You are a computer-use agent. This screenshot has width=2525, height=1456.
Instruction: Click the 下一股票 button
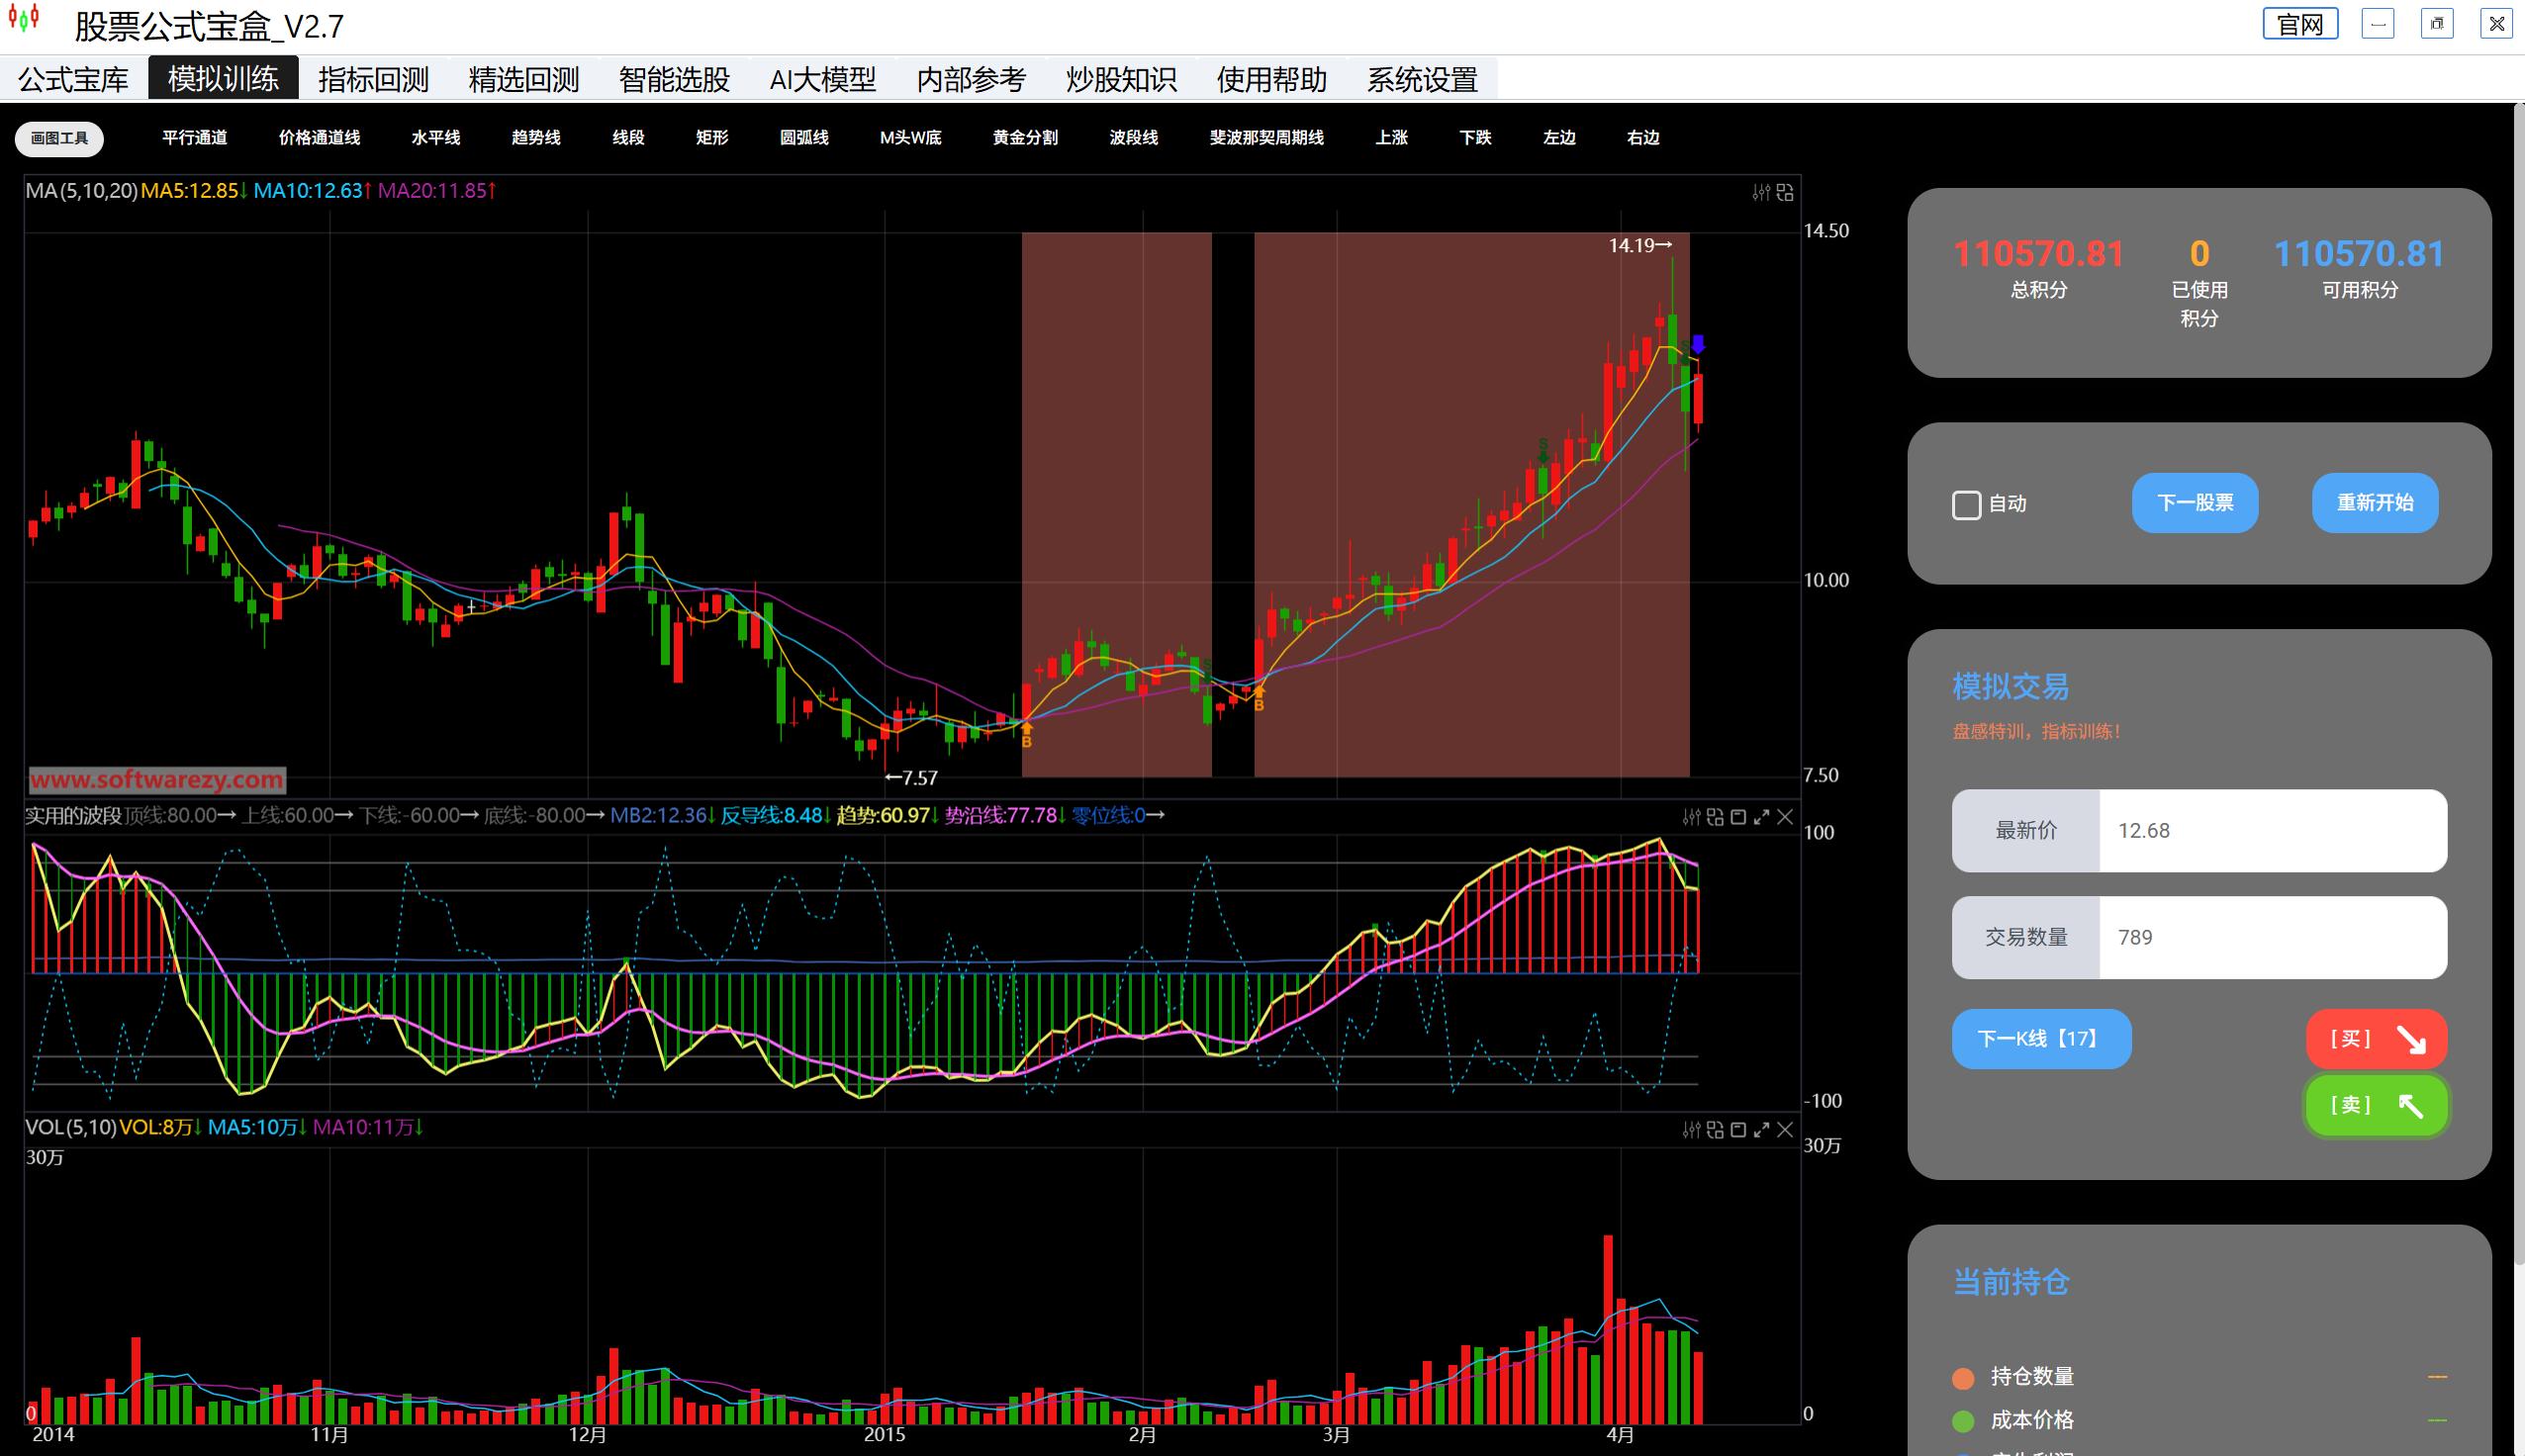(2195, 503)
